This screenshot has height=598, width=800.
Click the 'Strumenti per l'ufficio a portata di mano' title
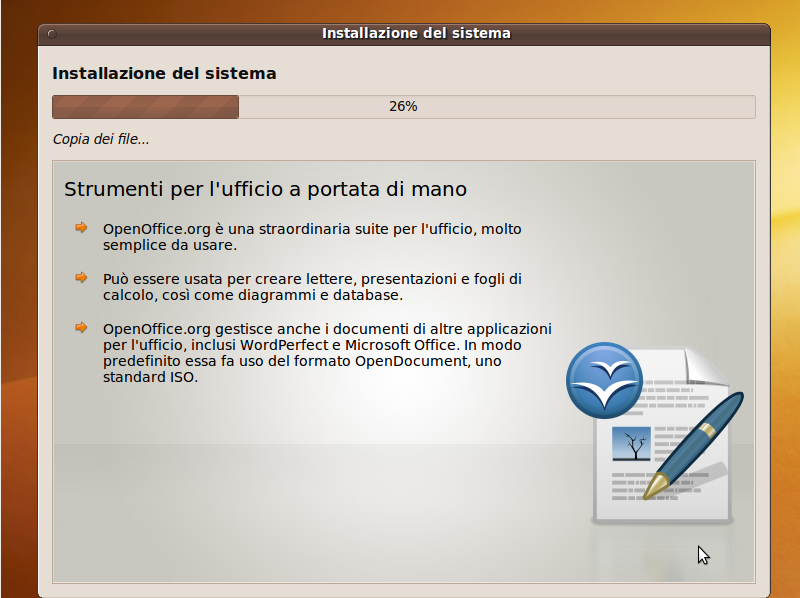click(265, 189)
